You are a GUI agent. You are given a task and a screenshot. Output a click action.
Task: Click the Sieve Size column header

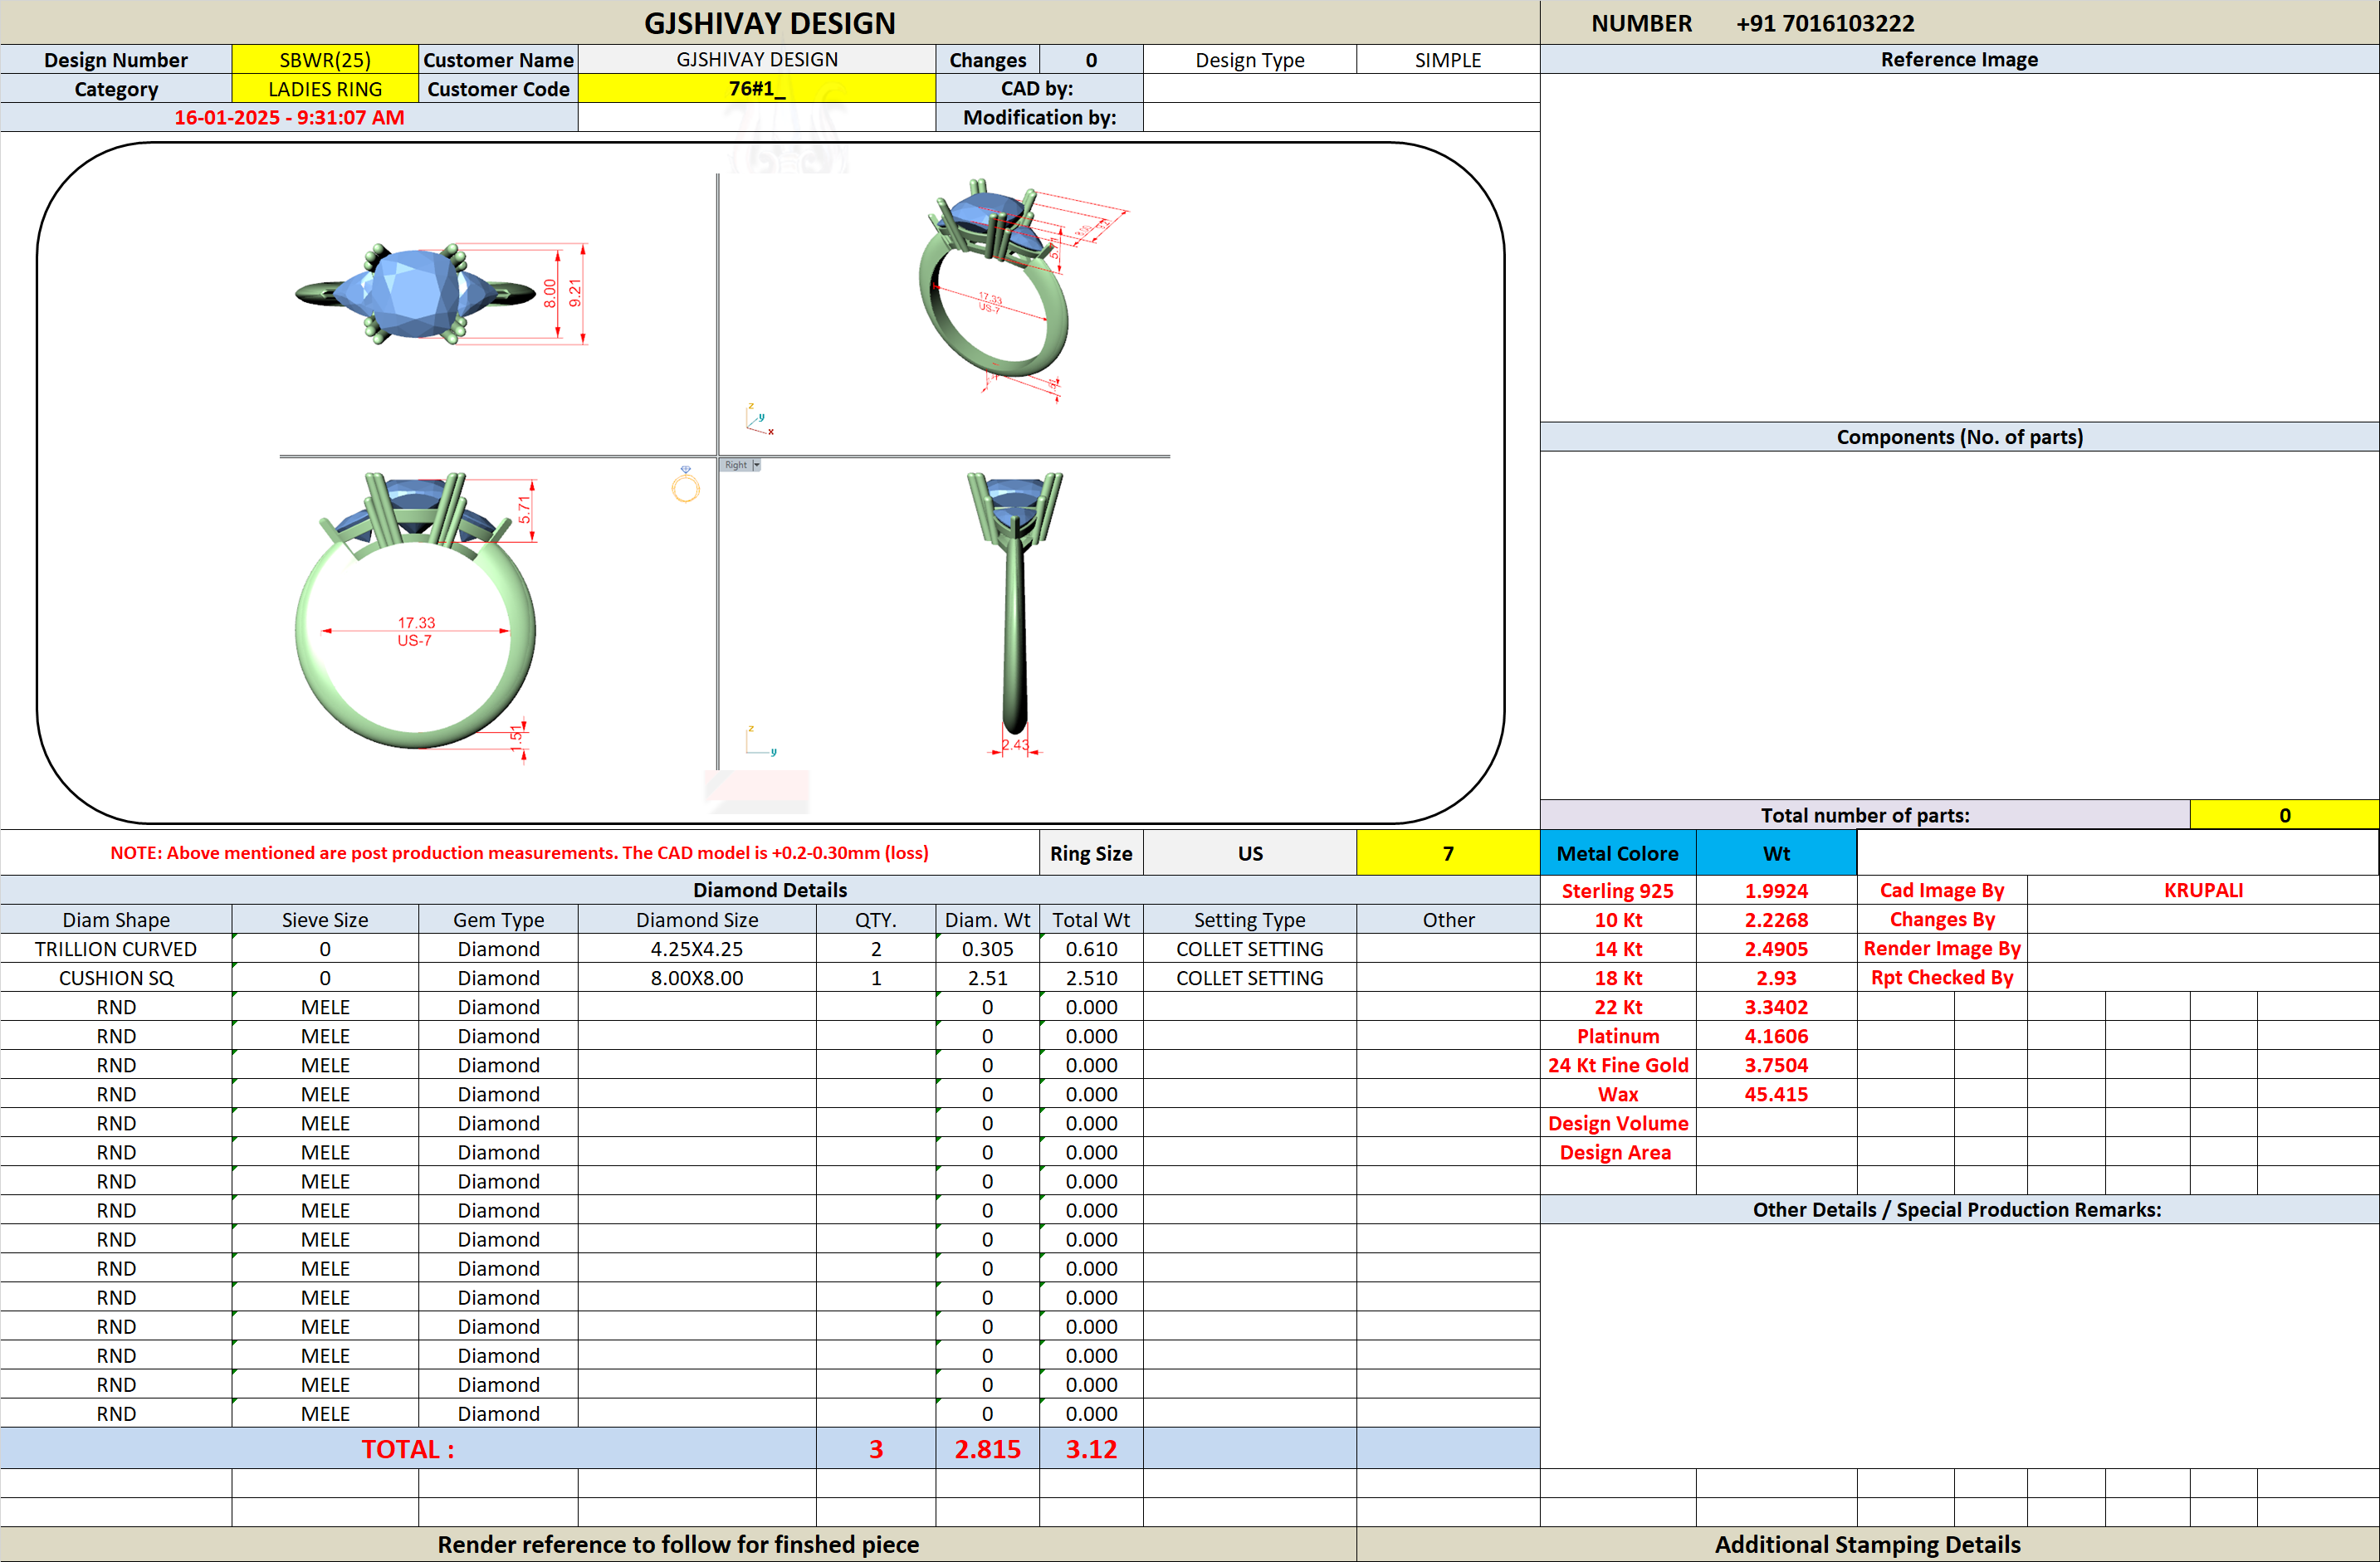(x=325, y=920)
